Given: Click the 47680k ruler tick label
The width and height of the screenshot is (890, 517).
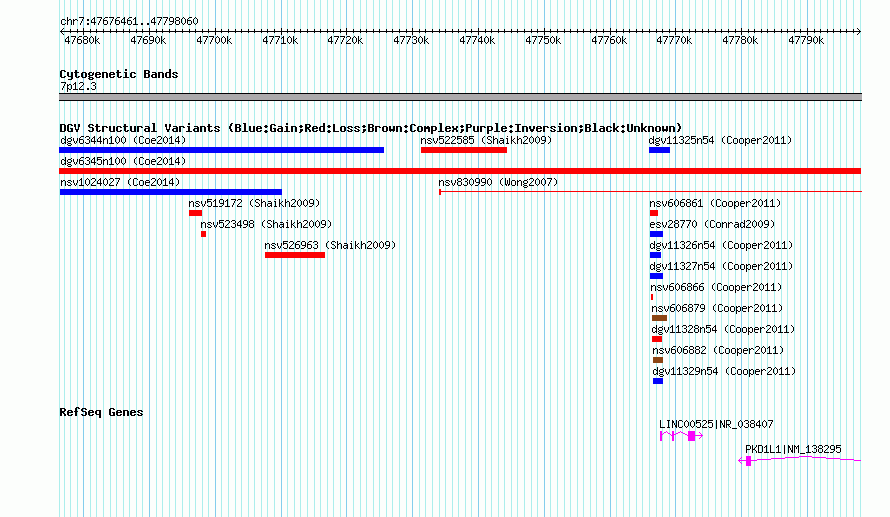Looking at the screenshot, I should [x=82, y=40].
